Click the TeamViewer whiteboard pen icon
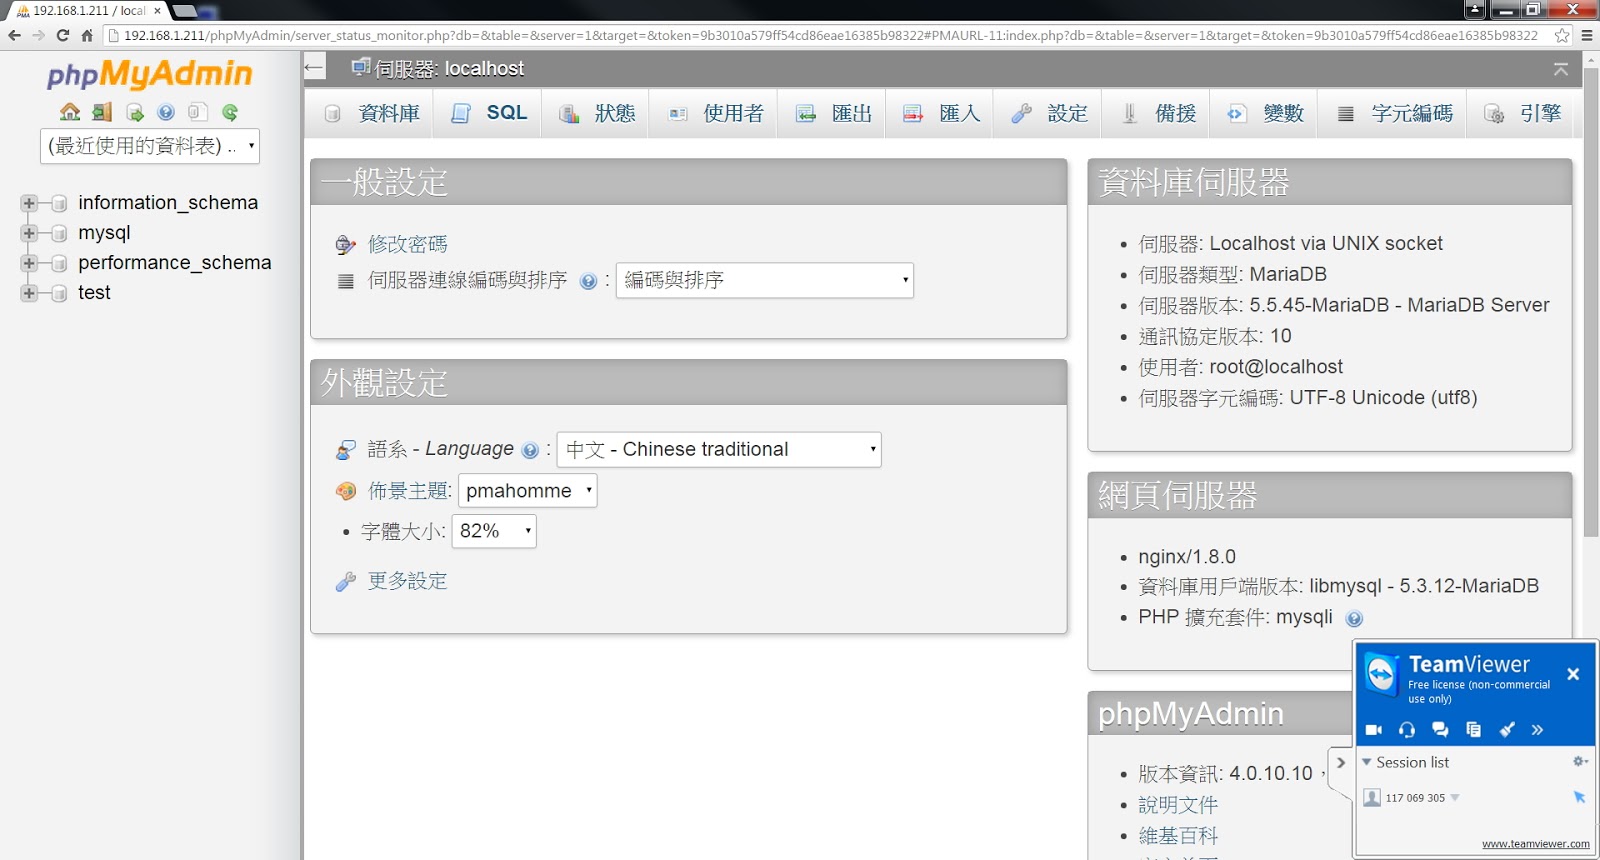 click(1506, 730)
